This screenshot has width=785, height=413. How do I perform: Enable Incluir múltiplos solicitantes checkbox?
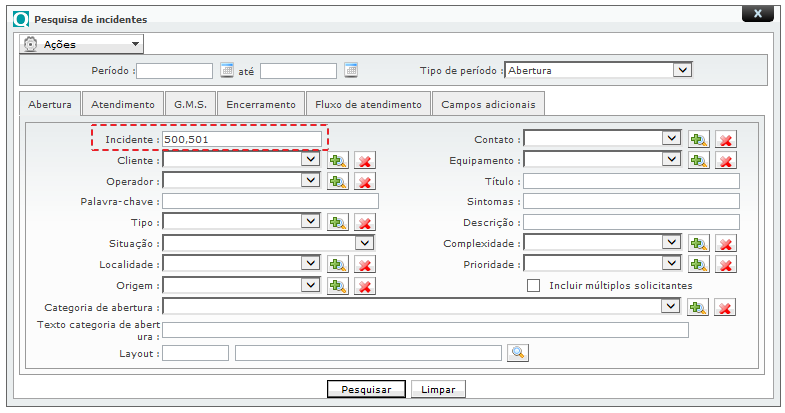(534, 286)
